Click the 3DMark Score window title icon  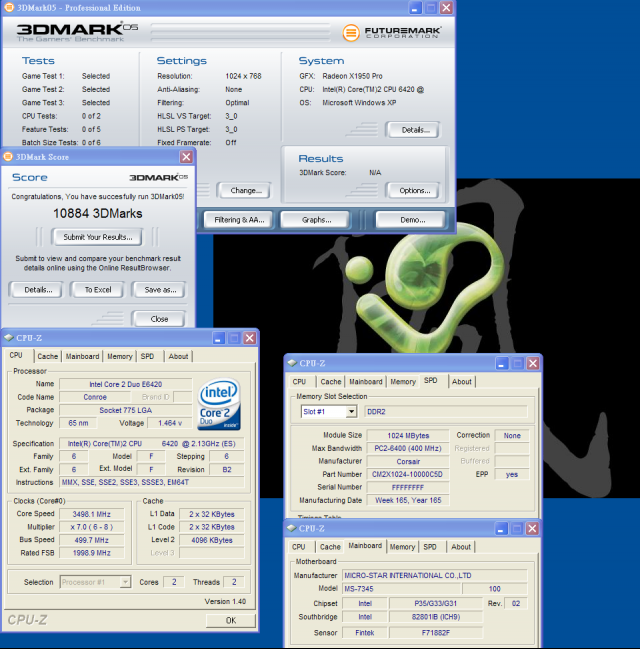point(8,157)
